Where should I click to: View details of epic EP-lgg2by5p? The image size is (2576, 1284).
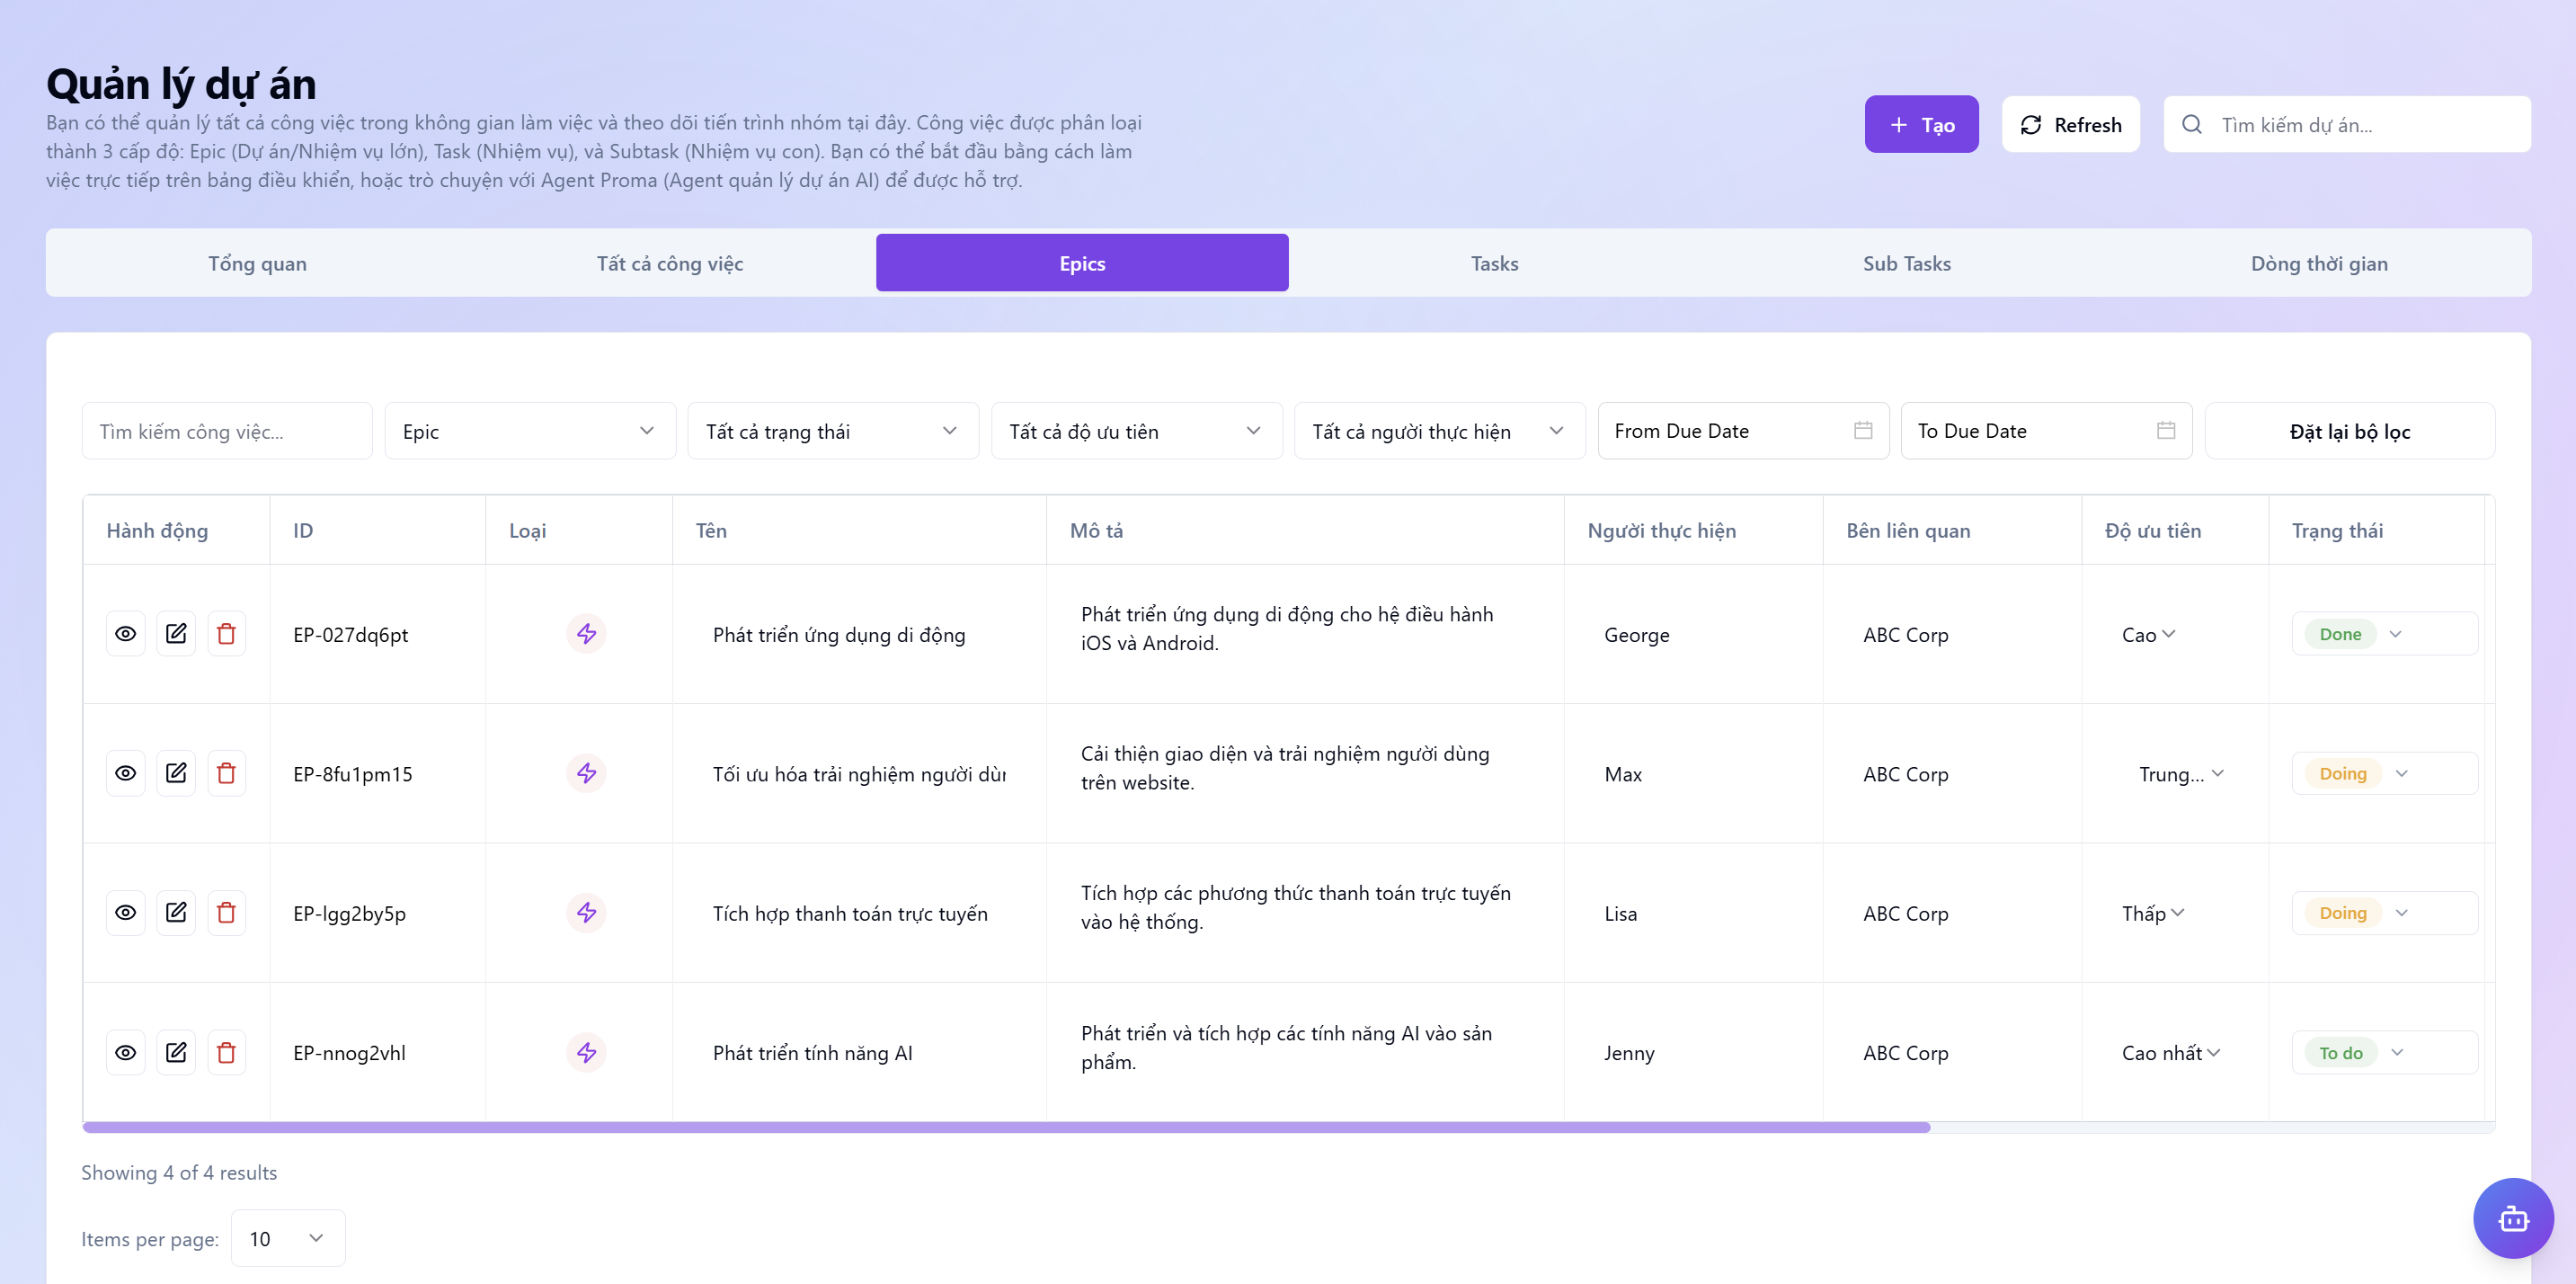point(125,913)
